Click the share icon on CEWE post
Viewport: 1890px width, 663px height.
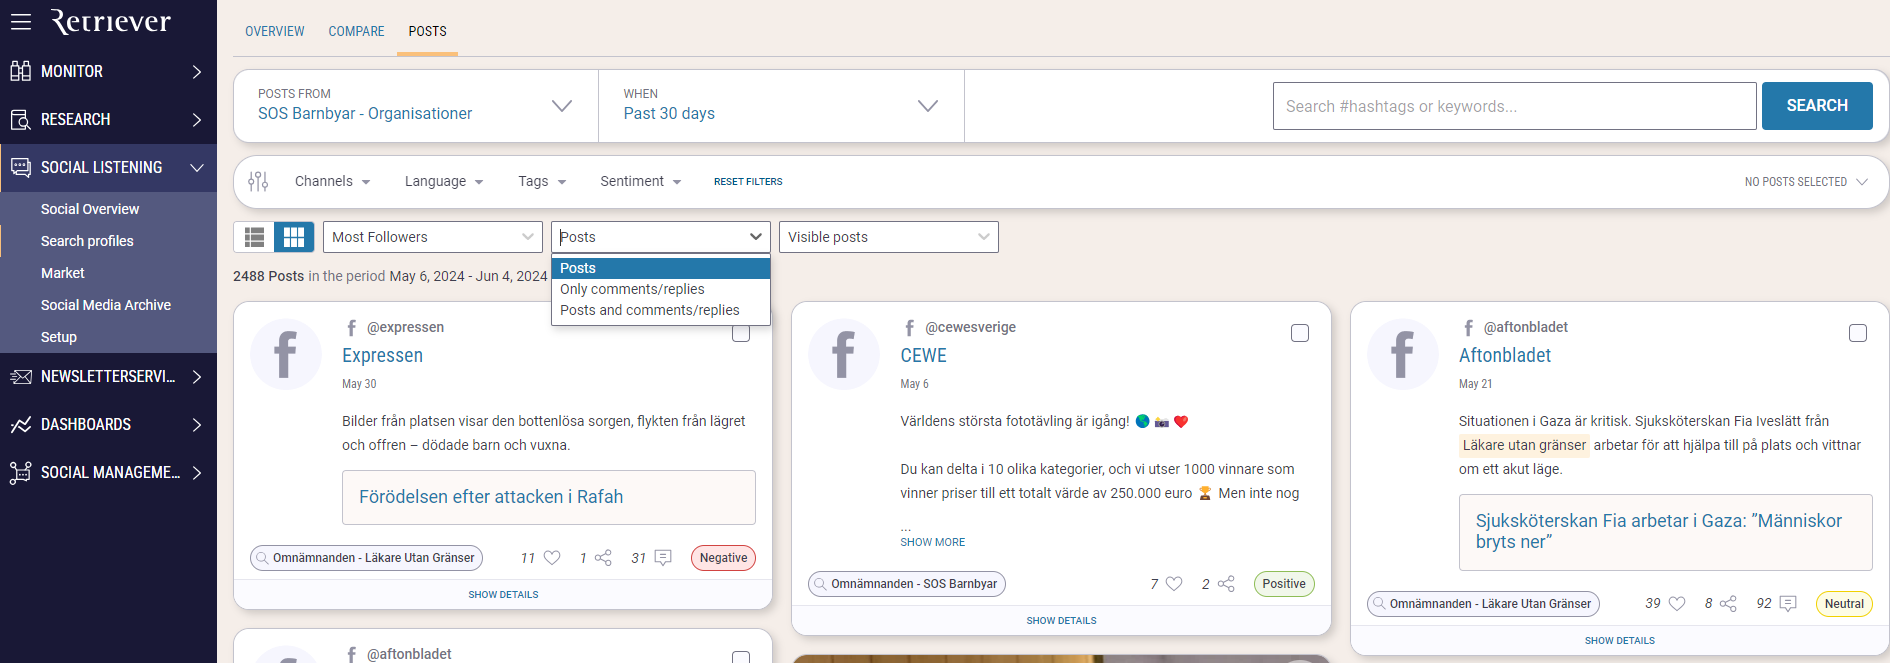click(x=1226, y=584)
